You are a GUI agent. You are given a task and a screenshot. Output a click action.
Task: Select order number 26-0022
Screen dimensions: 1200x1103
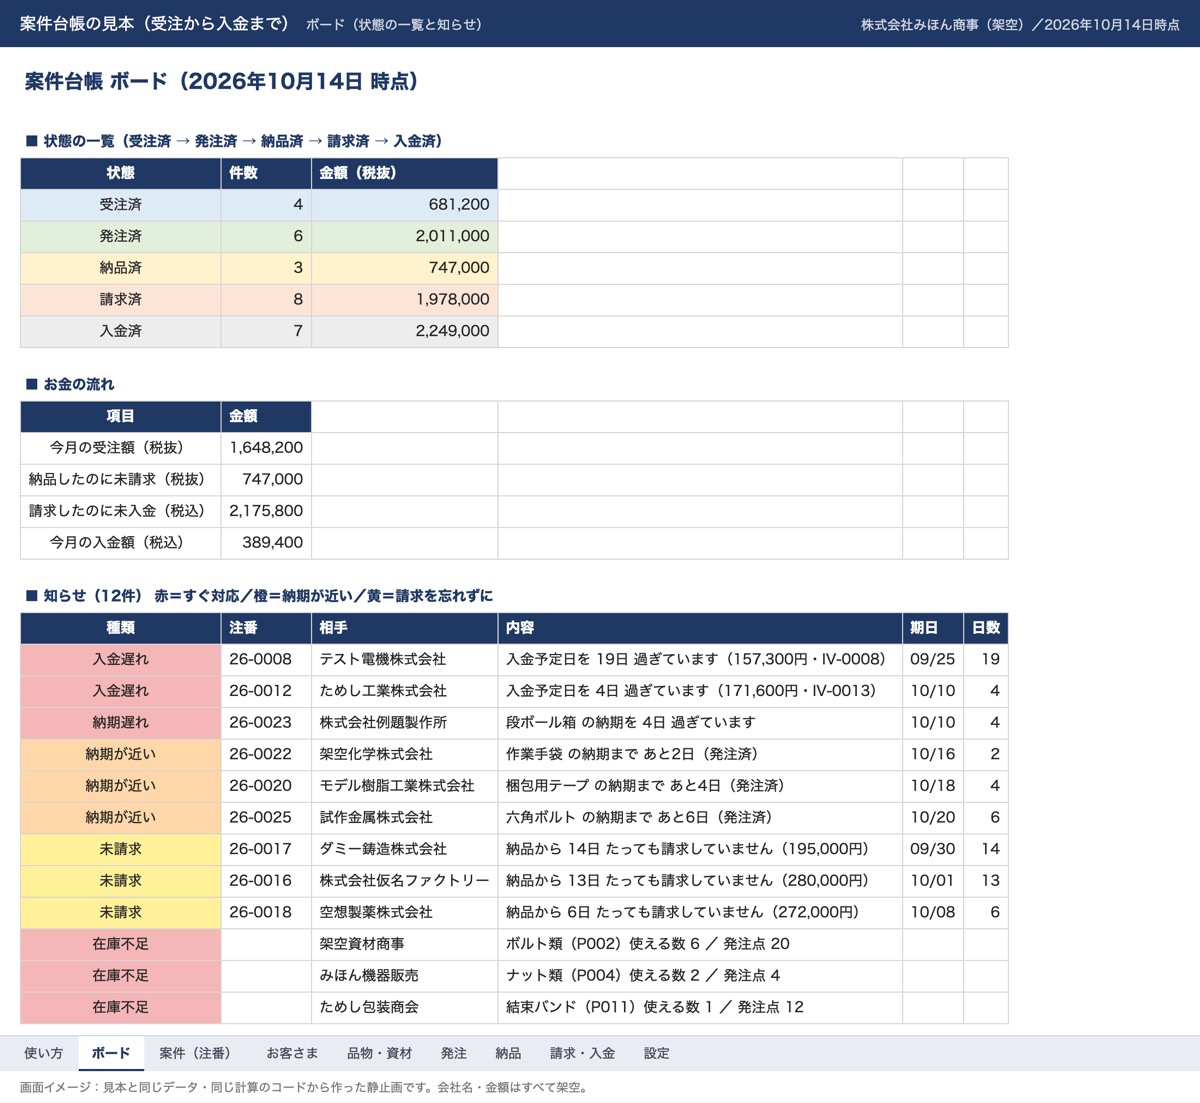pyautogui.click(x=266, y=754)
